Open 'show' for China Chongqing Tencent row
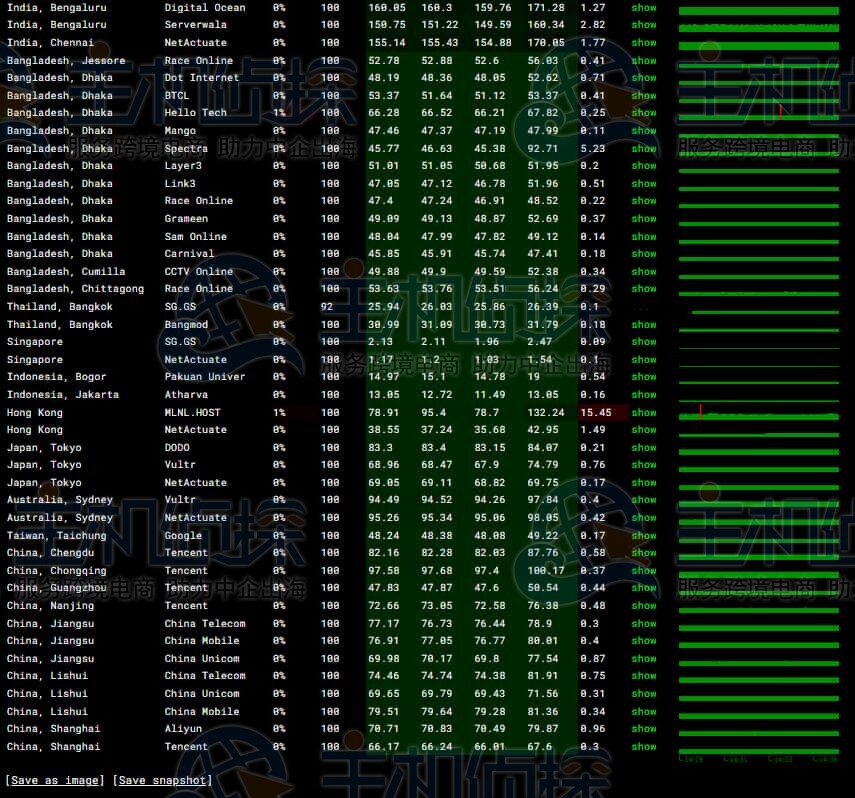This screenshot has height=798, width=855. click(644, 571)
